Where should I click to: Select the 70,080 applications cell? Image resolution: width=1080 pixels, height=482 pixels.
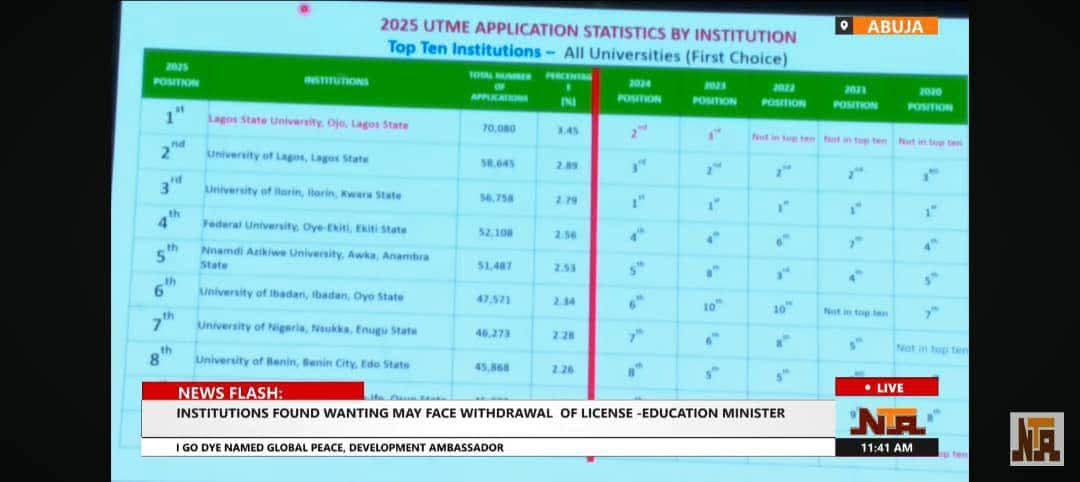[x=498, y=129]
